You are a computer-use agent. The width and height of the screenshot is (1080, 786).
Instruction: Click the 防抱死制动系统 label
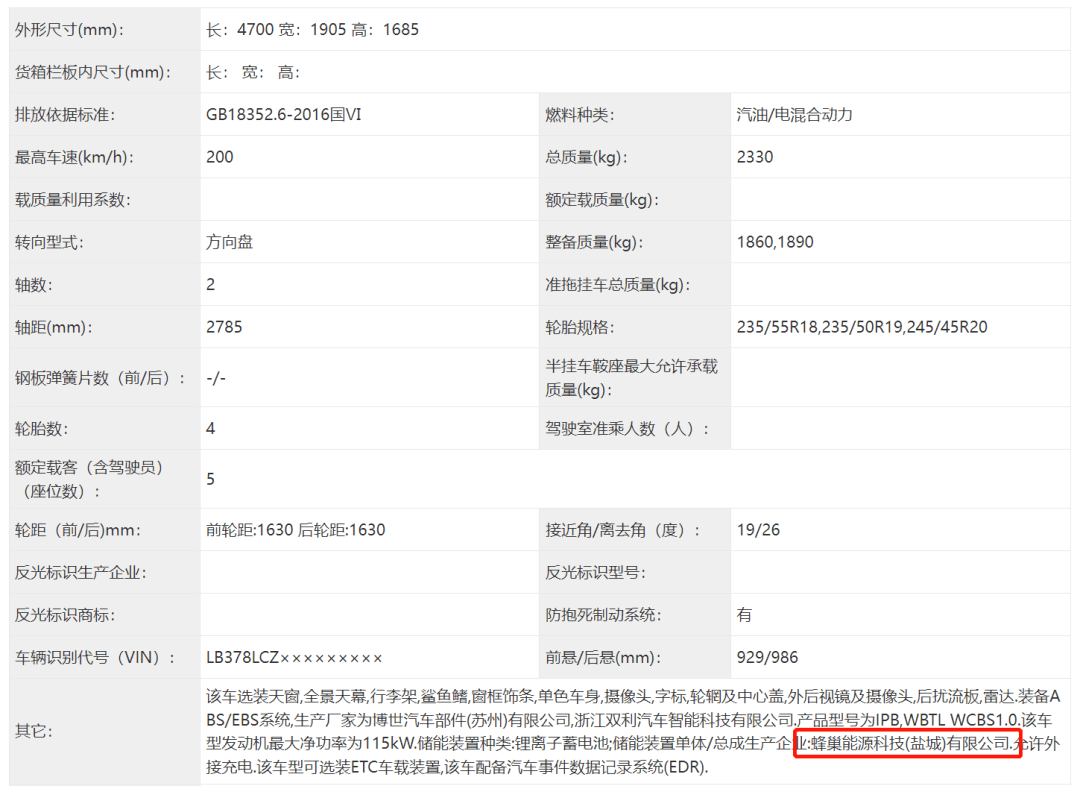click(x=603, y=615)
